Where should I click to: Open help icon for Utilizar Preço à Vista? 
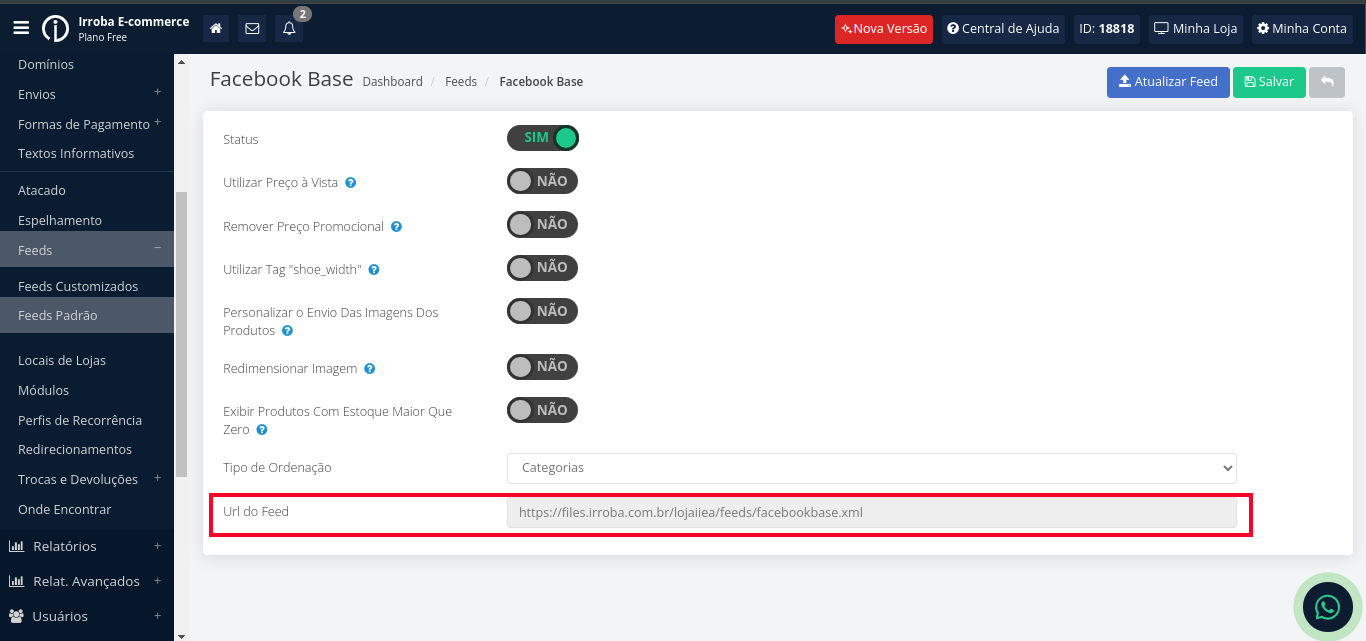(x=351, y=183)
